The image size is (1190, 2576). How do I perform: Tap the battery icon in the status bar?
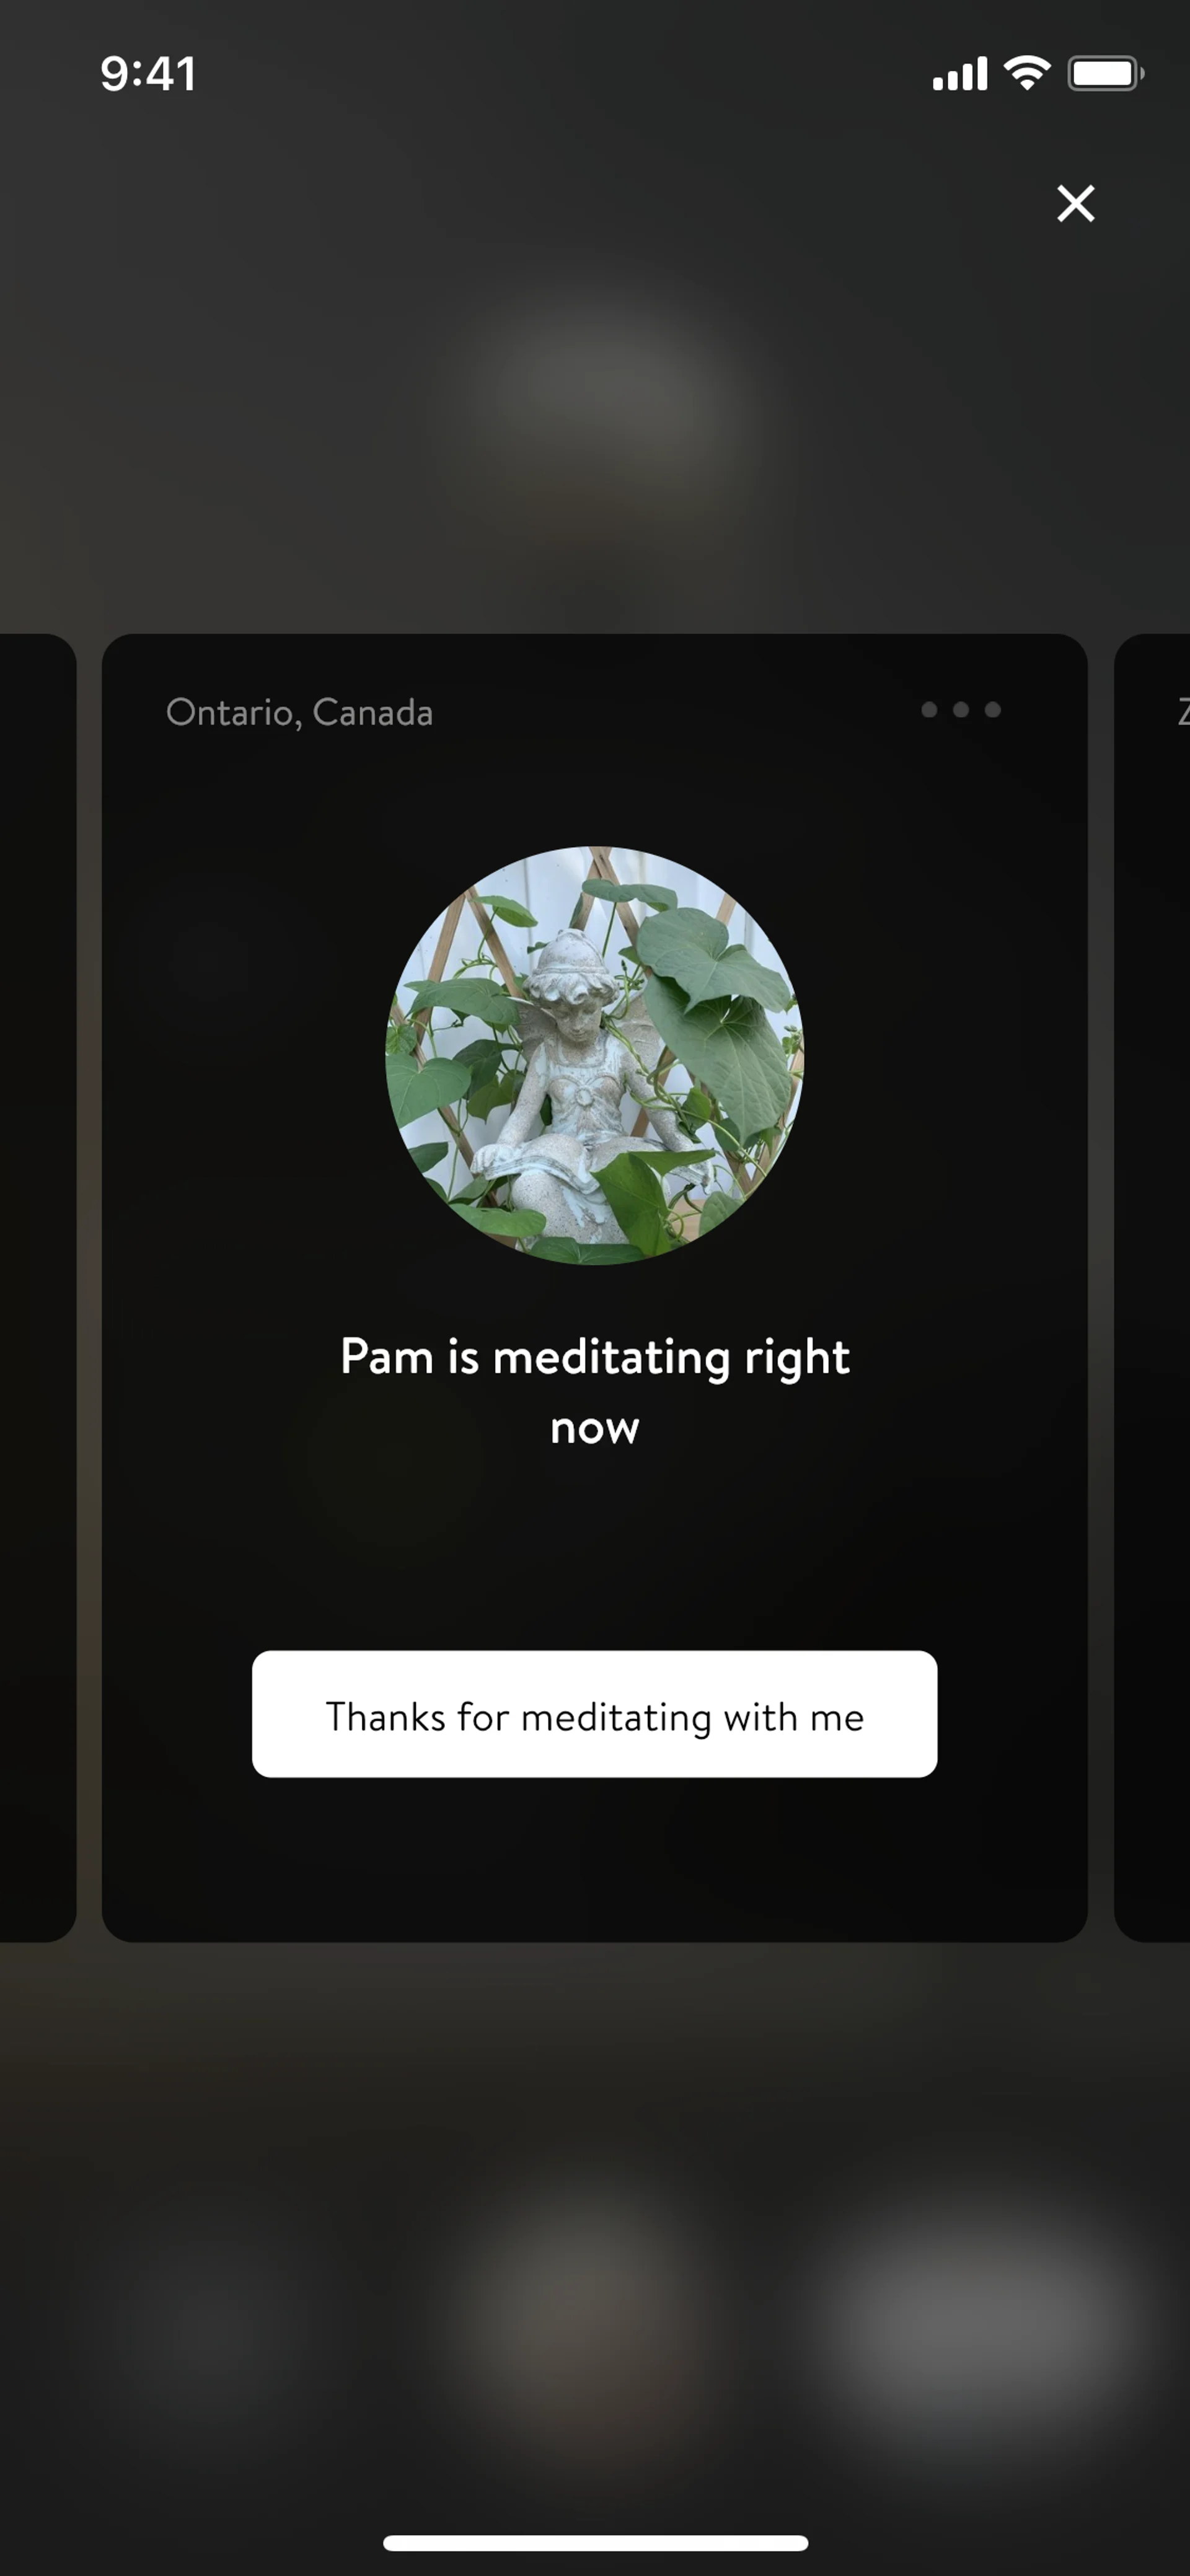pos(1105,73)
